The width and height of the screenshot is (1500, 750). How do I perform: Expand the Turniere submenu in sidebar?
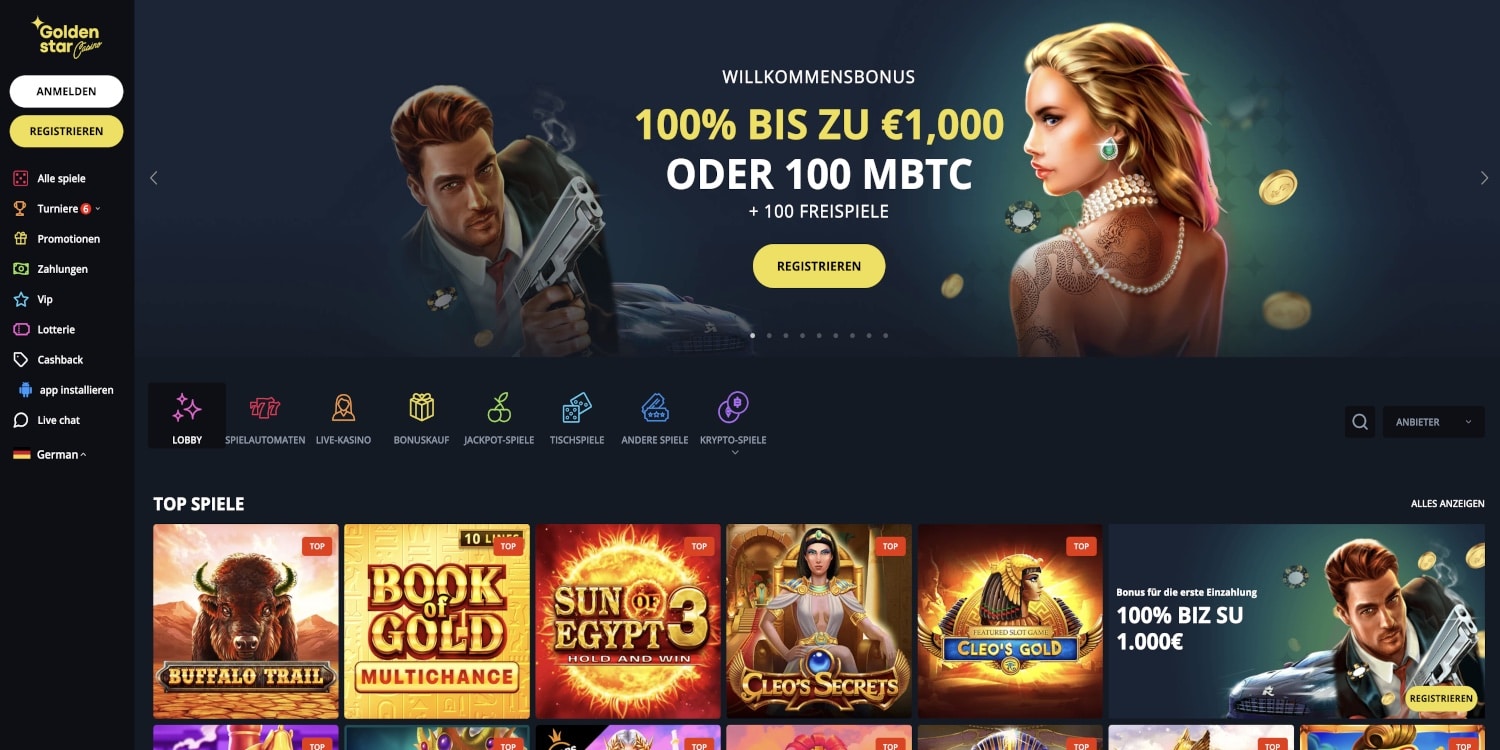tap(98, 209)
